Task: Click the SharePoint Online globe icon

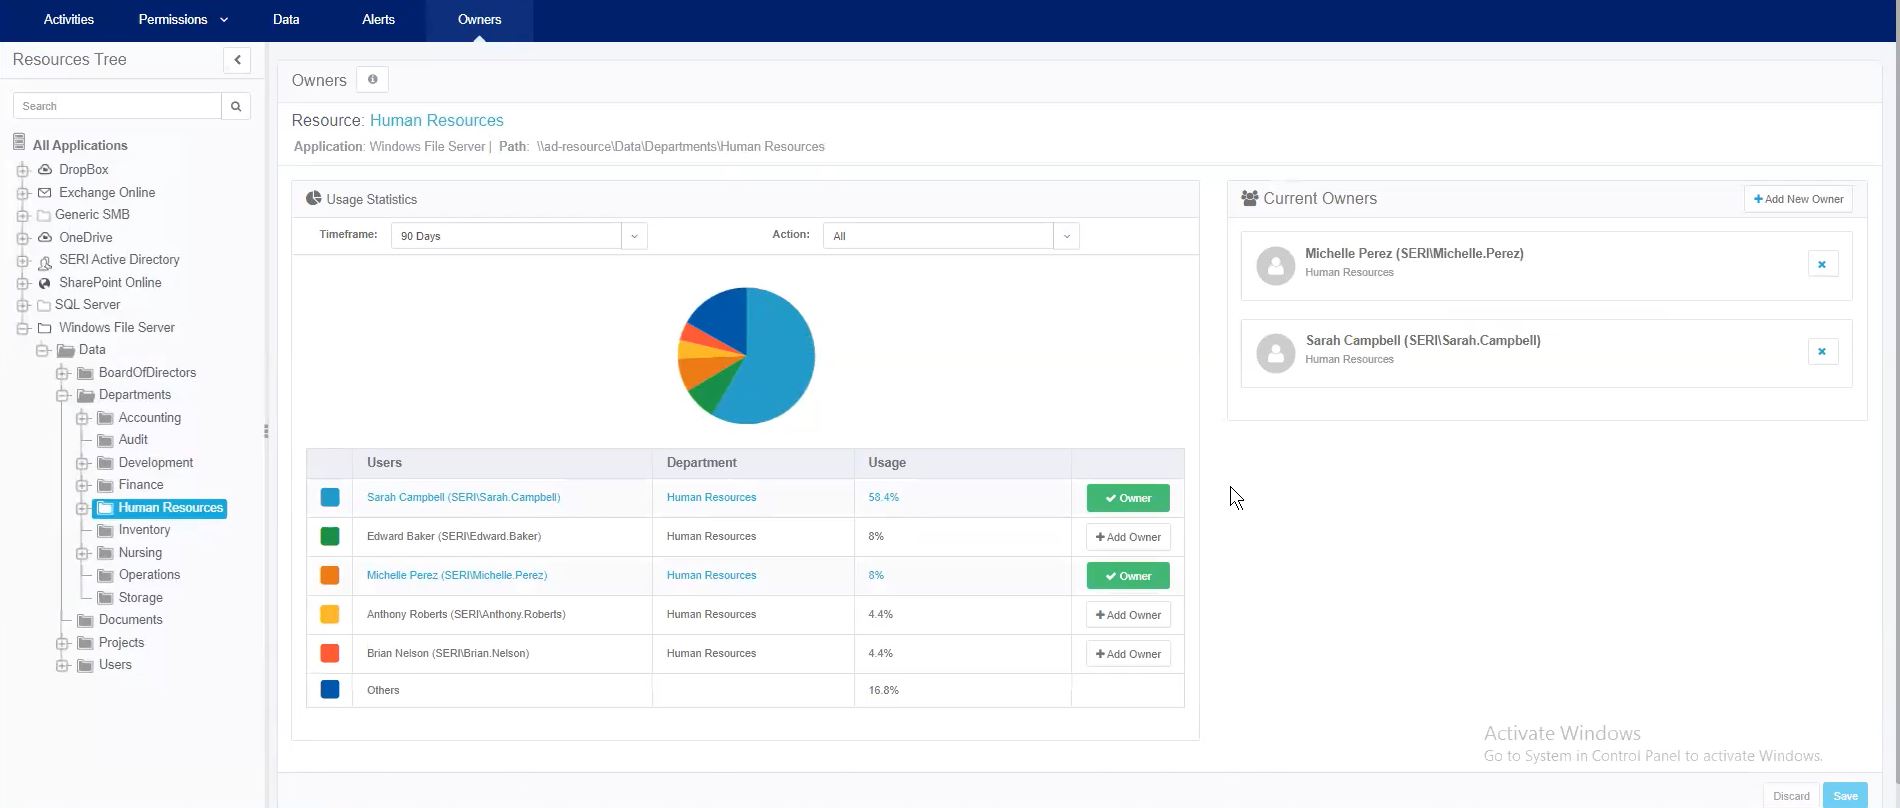Action: point(45,283)
